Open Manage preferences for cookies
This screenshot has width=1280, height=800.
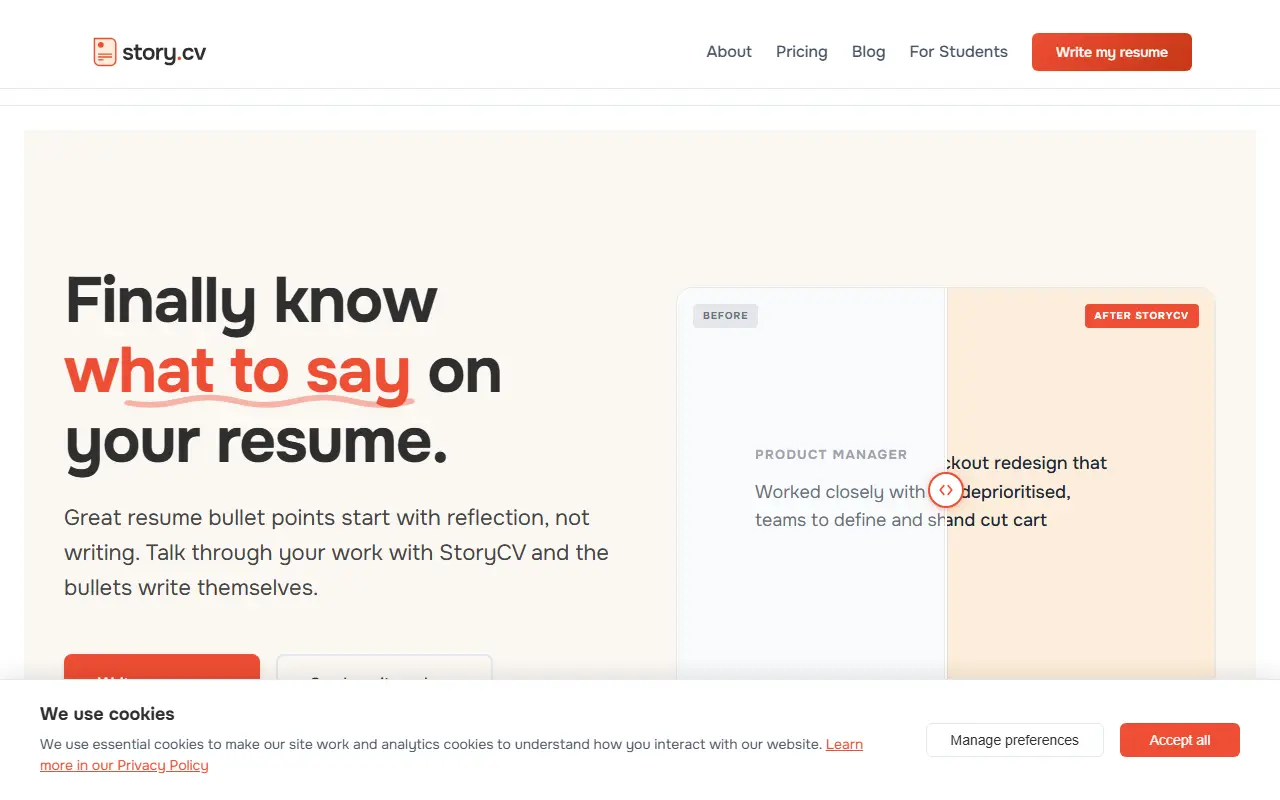pos(1015,740)
